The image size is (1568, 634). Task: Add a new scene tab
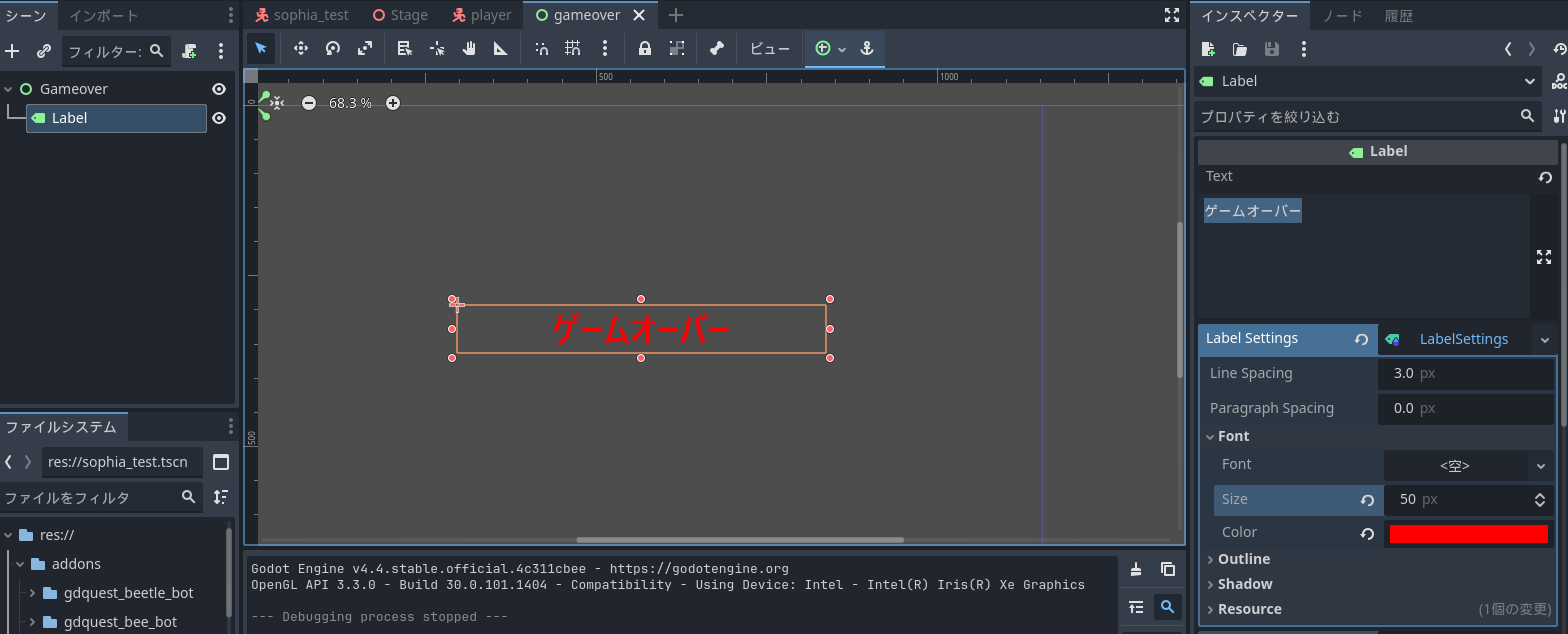coord(676,15)
